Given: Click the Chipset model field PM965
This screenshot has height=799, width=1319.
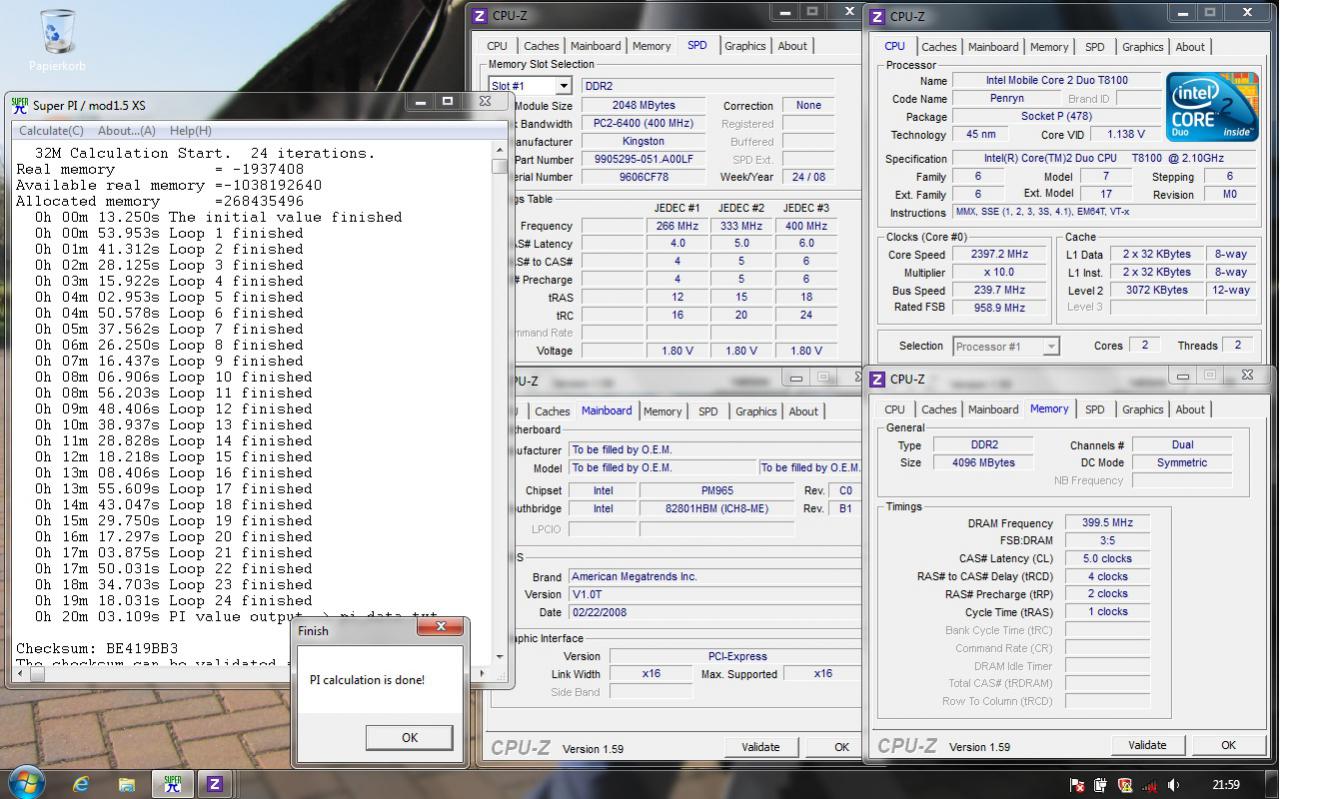Looking at the screenshot, I should (x=717, y=491).
